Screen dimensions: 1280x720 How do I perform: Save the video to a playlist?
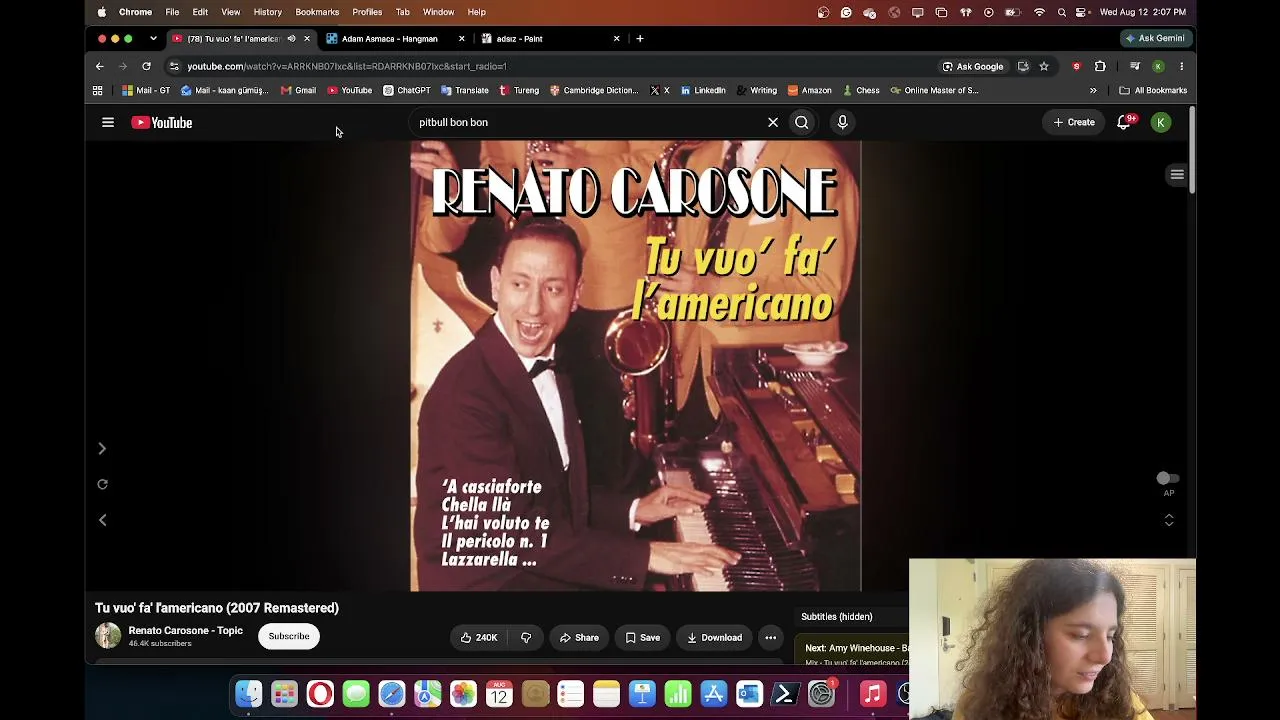pyautogui.click(x=642, y=637)
